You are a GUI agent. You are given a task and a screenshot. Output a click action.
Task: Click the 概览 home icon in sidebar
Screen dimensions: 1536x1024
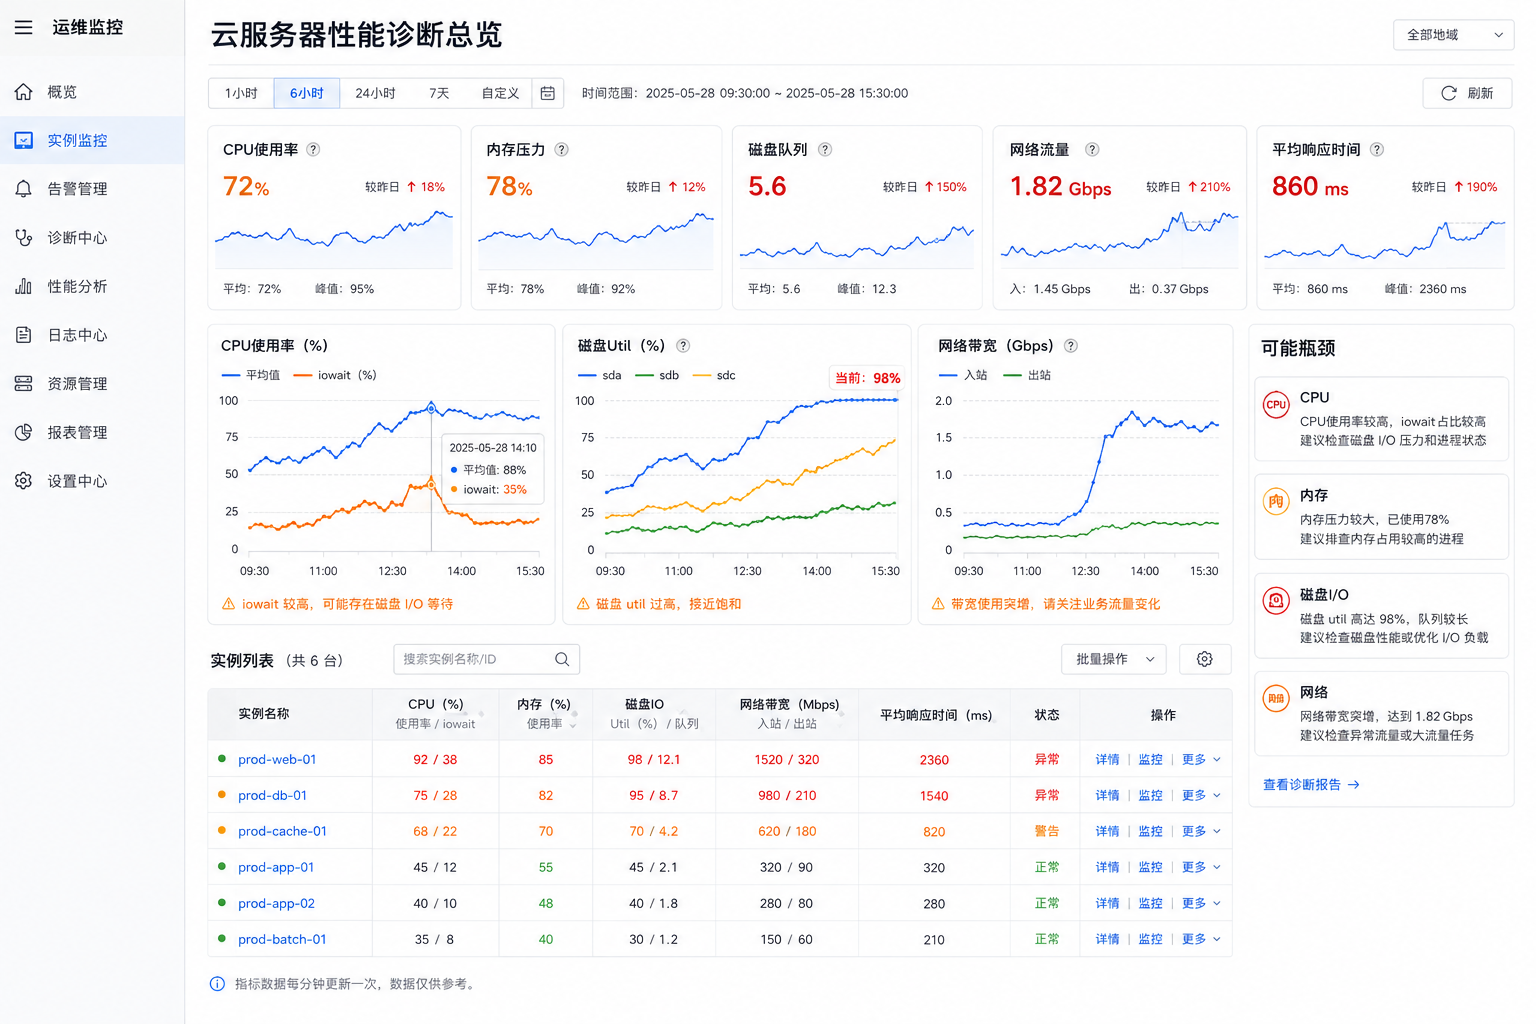[24, 92]
